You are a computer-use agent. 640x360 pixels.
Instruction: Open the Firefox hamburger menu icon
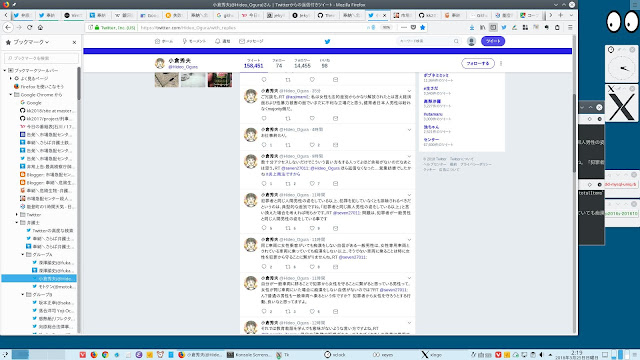pyautogui.click(x=570, y=27)
